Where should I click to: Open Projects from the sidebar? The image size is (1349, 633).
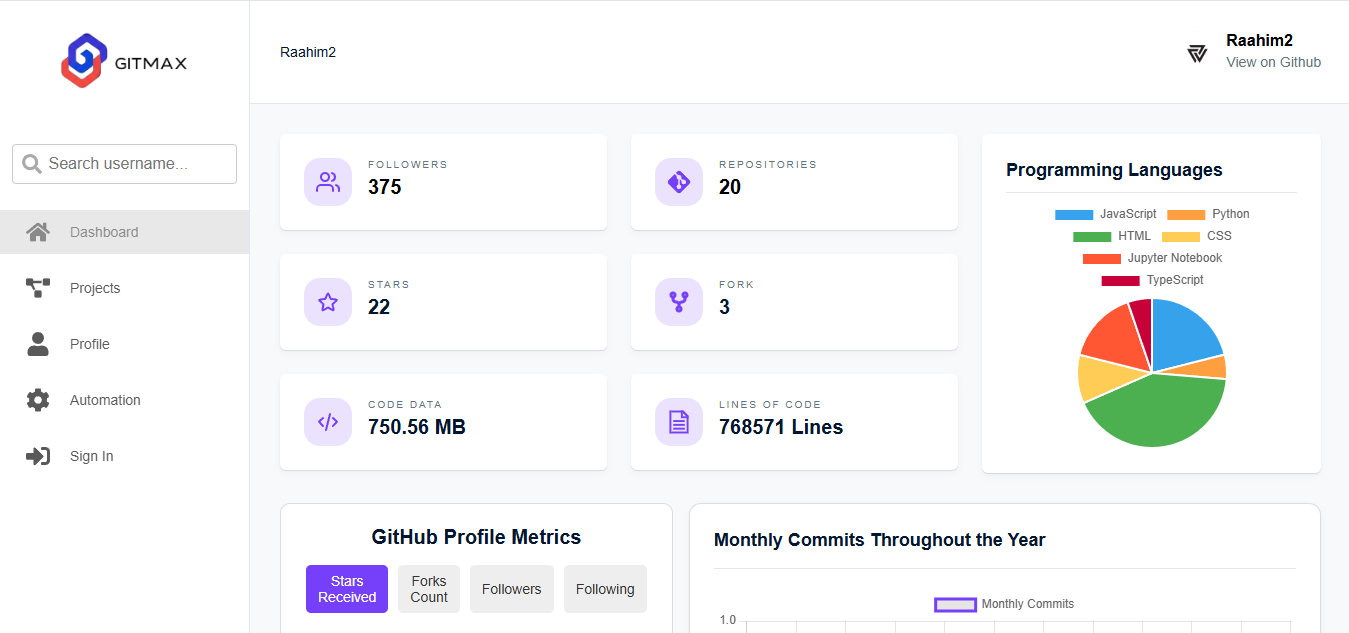[x=125, y=288]
